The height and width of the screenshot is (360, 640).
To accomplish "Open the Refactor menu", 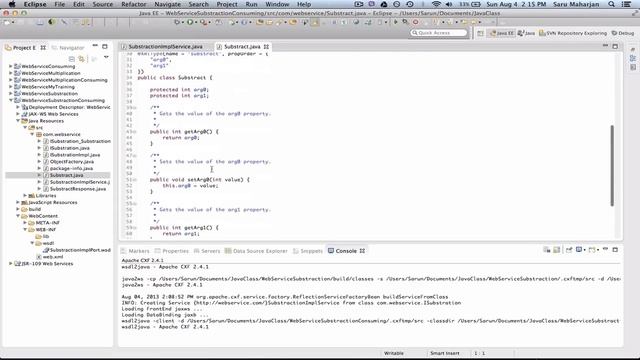I will click(x=133, y=4).
